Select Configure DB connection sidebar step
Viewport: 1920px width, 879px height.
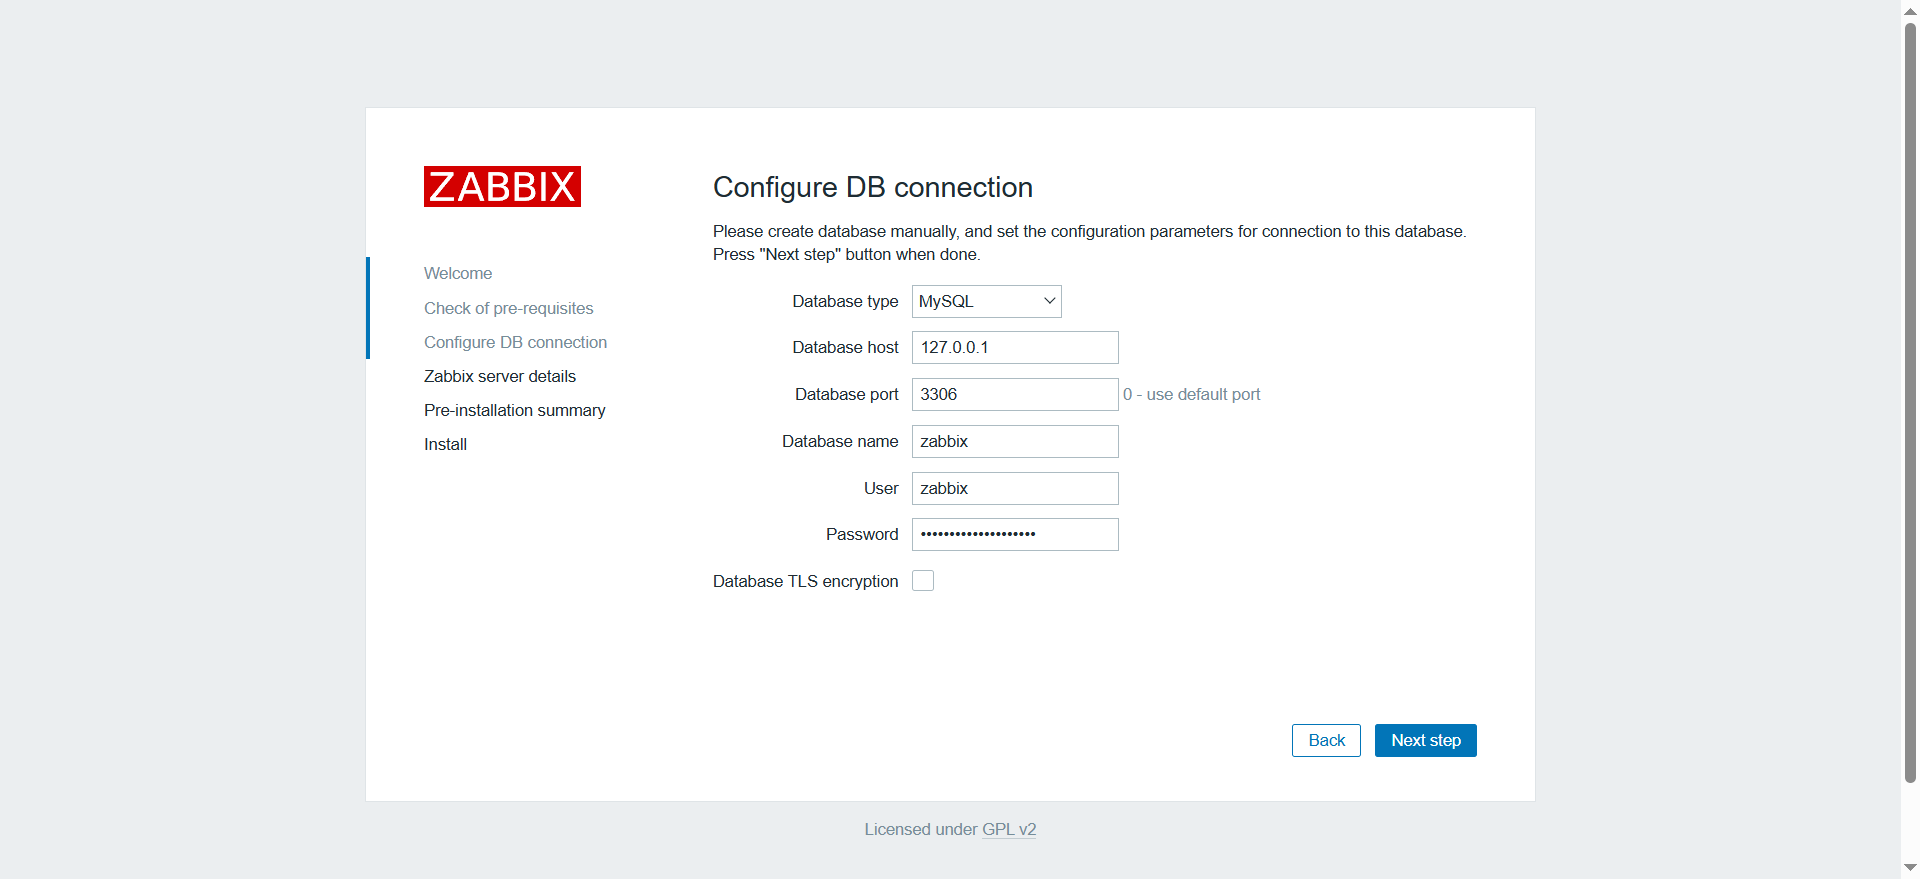[515, 342]
